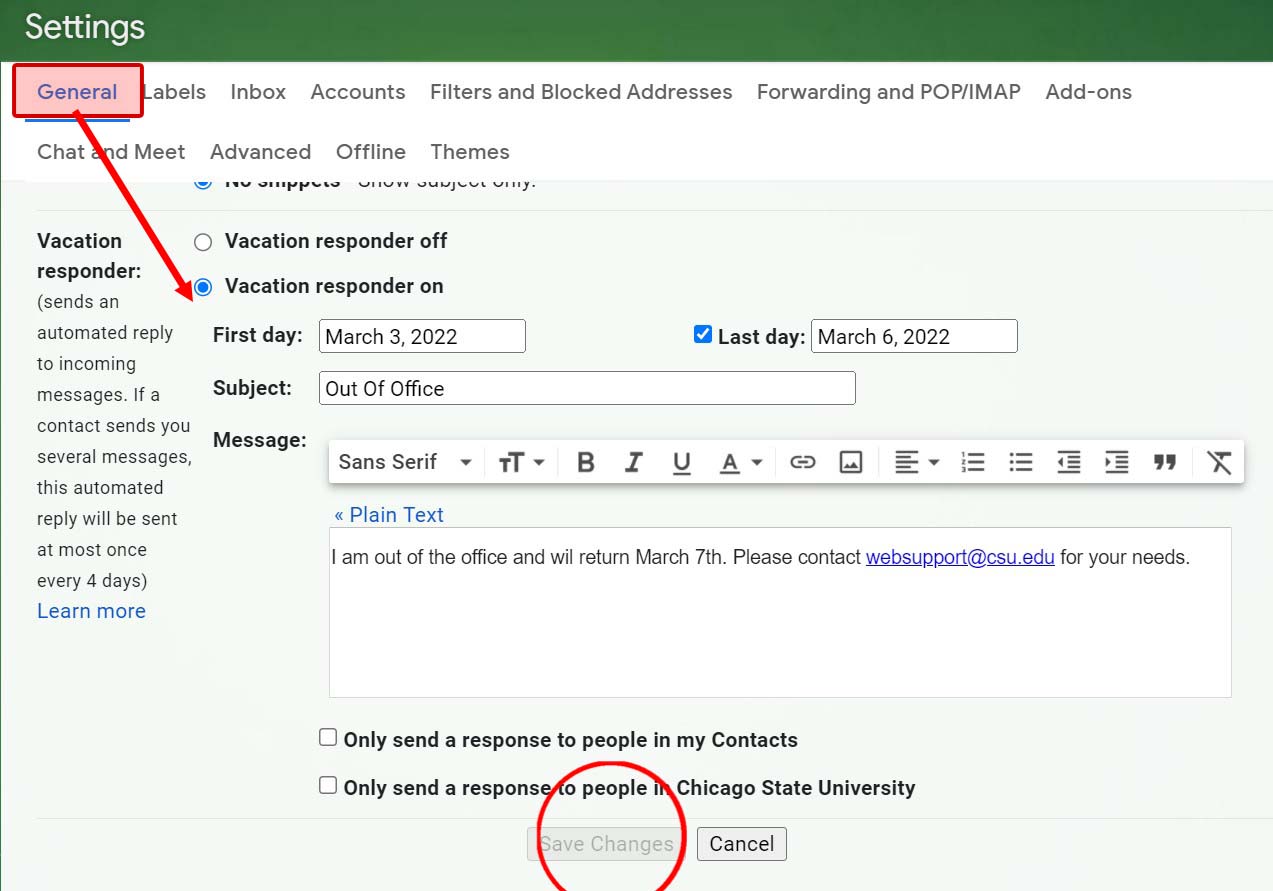
Task: Open the General settings tab
Action: tap(77, 92)
